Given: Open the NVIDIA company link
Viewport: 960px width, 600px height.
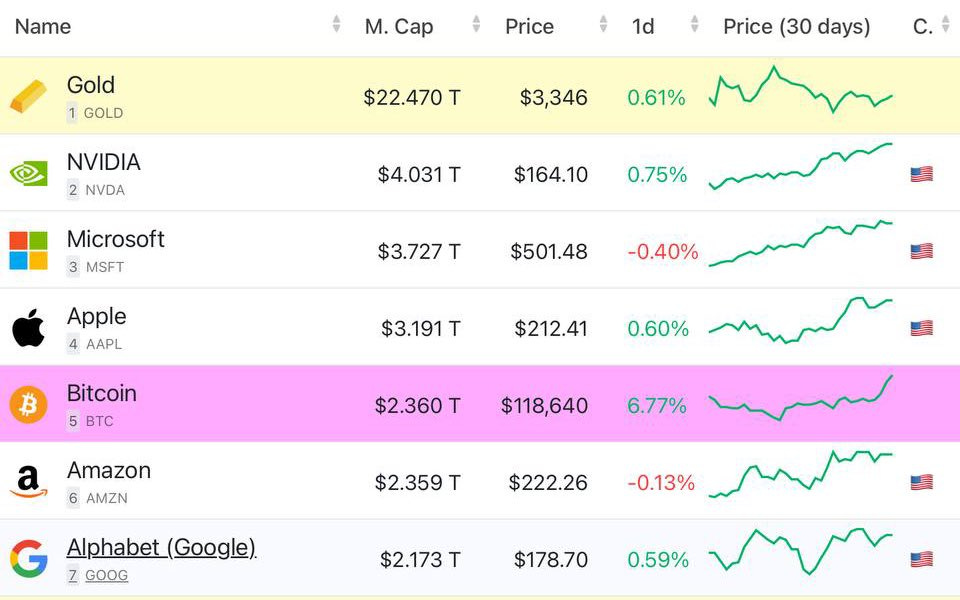Looking at the screenshot, I should 103,162.
